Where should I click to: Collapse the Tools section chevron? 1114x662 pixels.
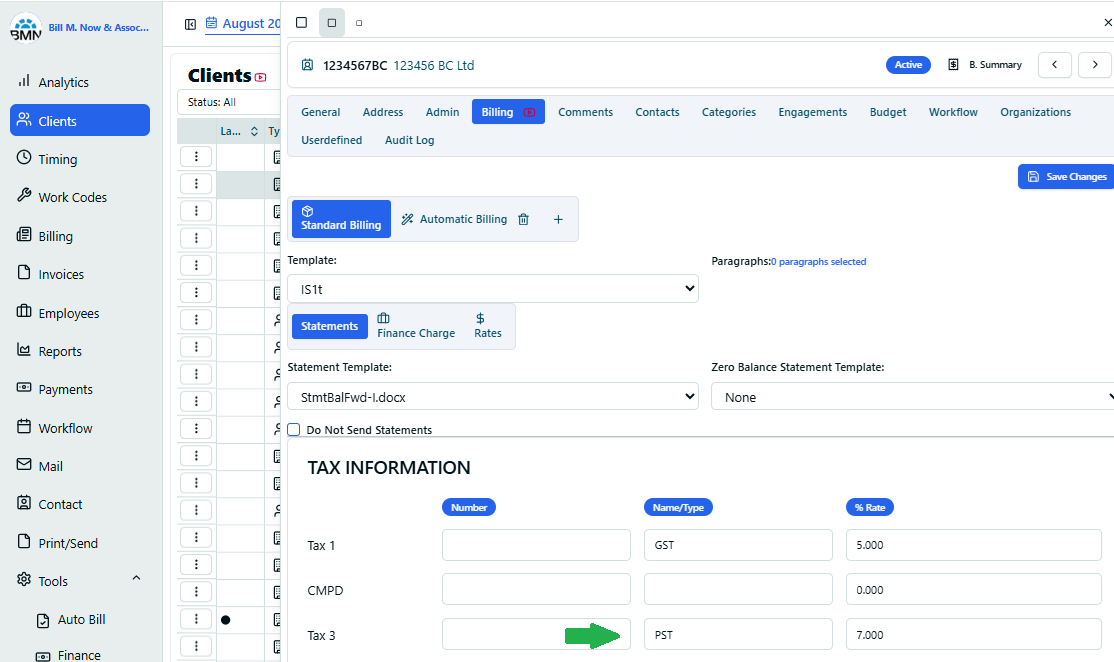tap(136, 578)
